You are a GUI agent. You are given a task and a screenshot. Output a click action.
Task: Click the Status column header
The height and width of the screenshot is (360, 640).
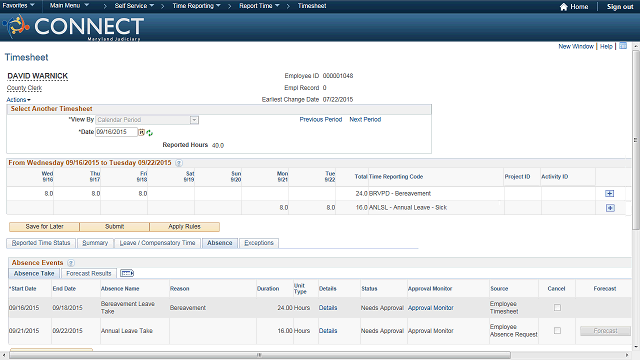[x=369, y=289]
